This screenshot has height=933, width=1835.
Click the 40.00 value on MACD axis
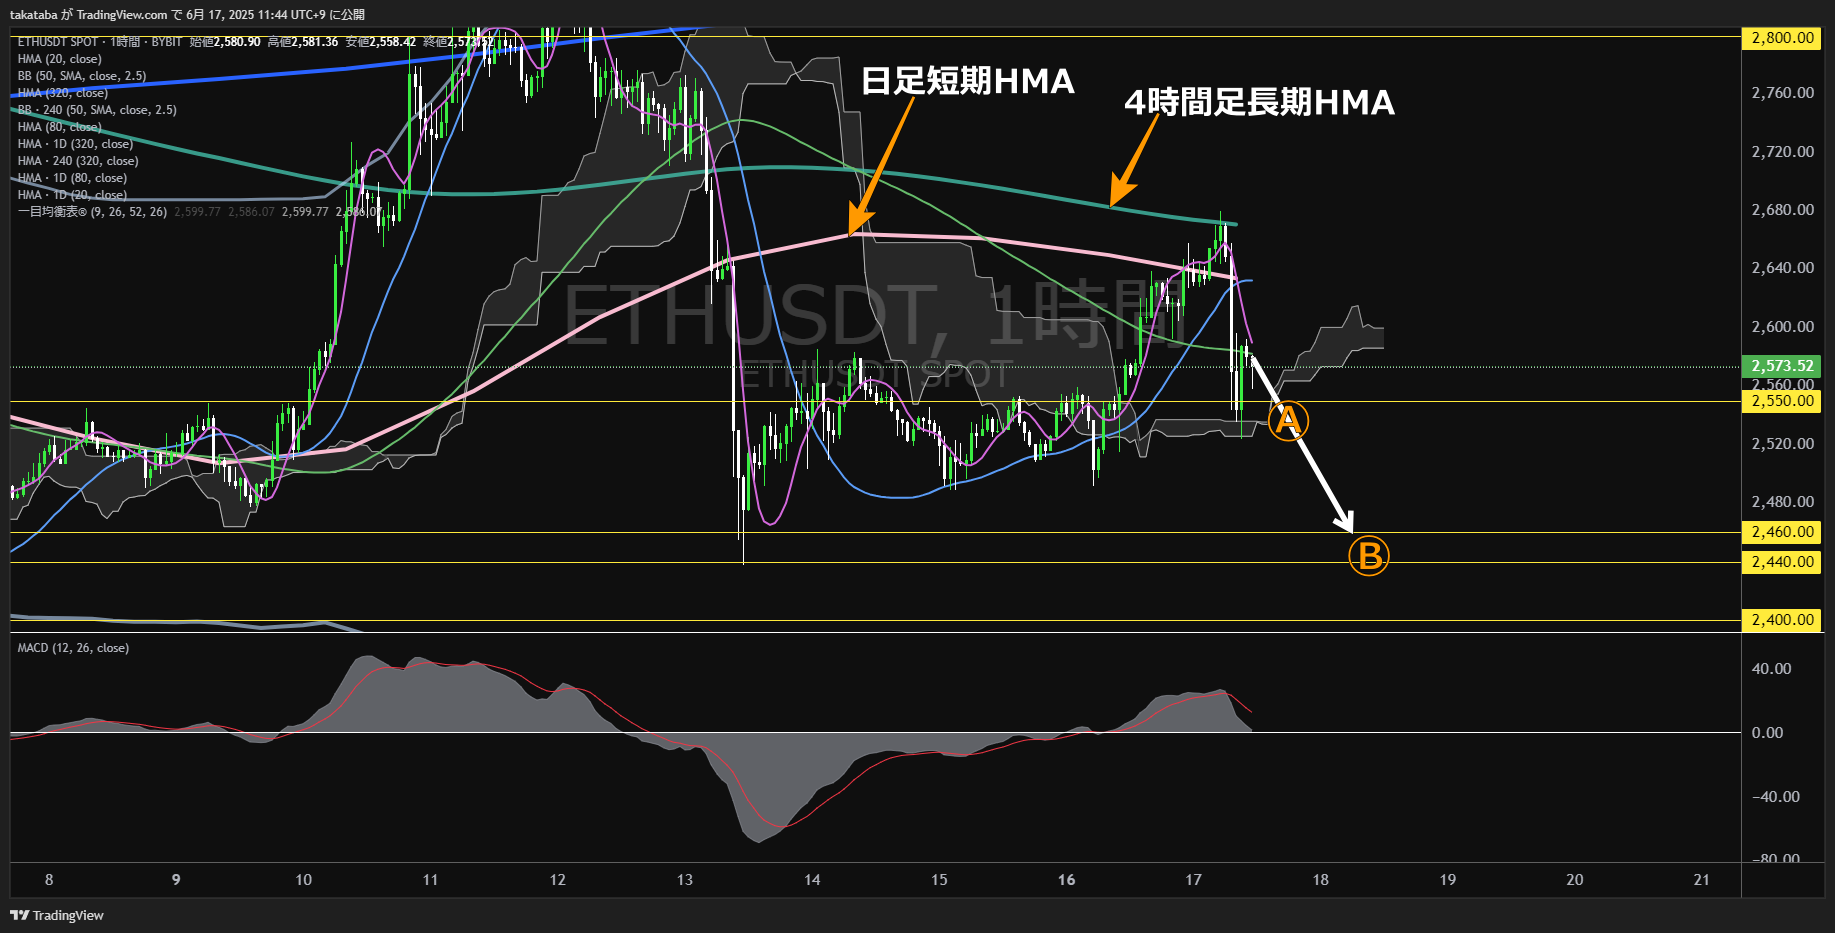coord(1771,669)
